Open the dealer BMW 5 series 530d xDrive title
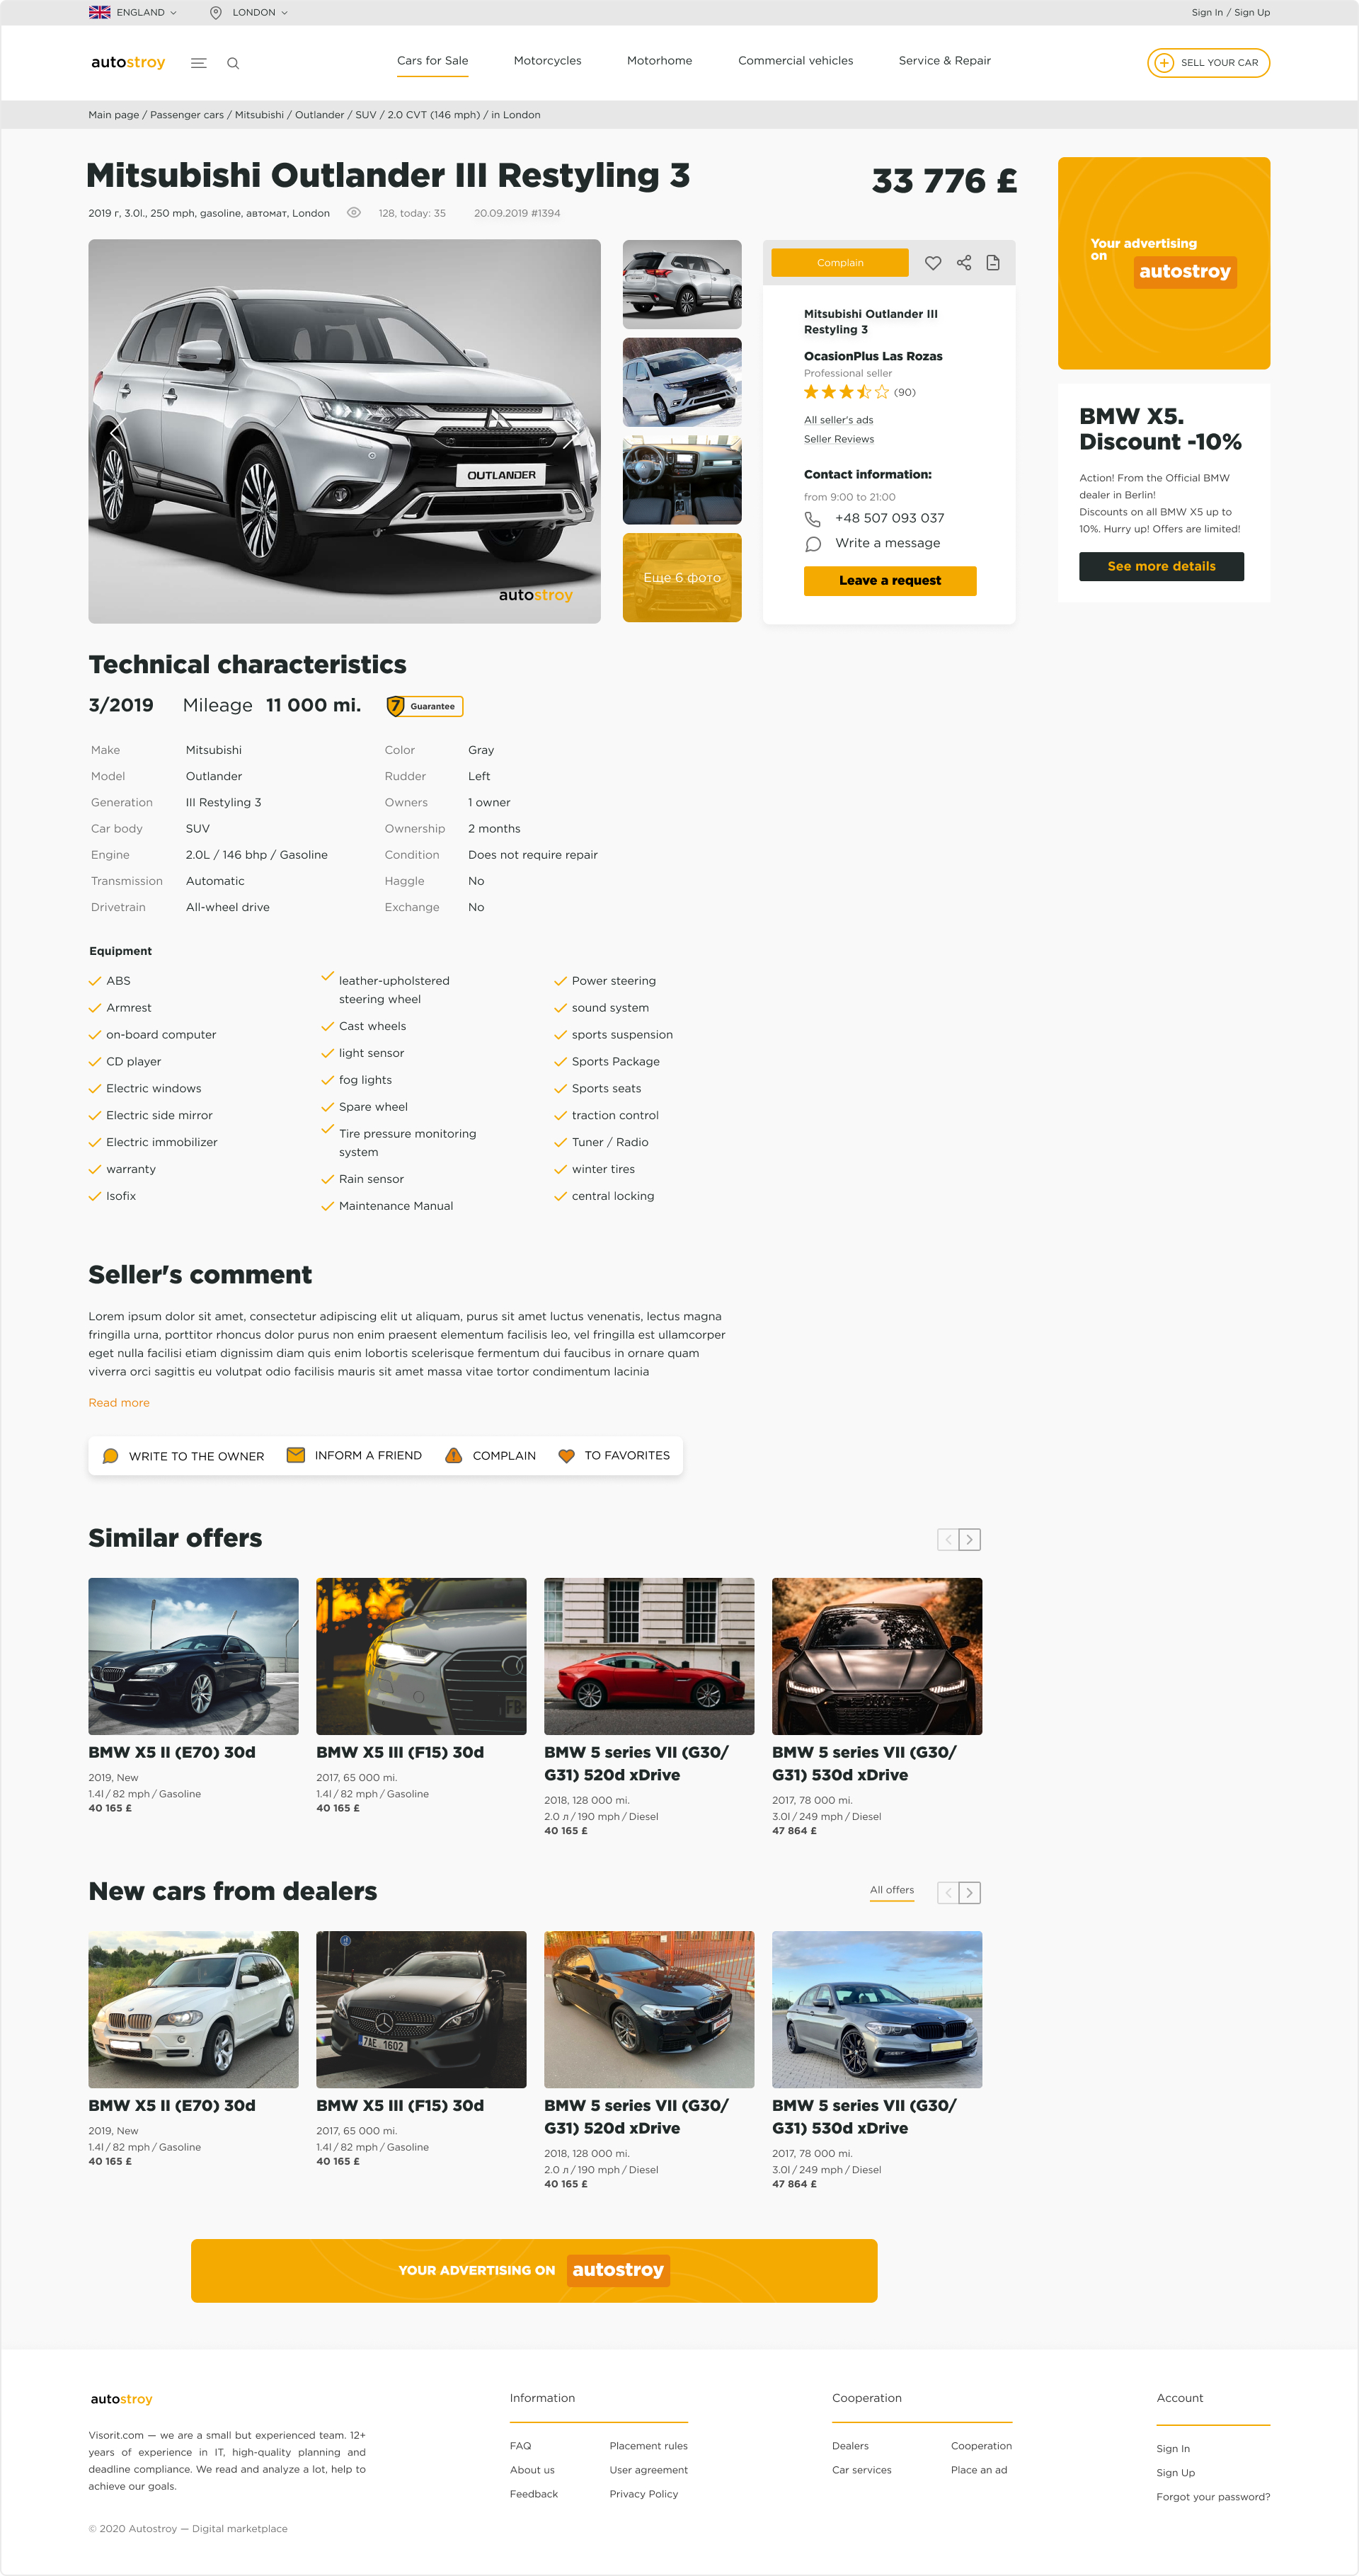Viewport: 1359px width, 2576px height. tap(864, 2117)
